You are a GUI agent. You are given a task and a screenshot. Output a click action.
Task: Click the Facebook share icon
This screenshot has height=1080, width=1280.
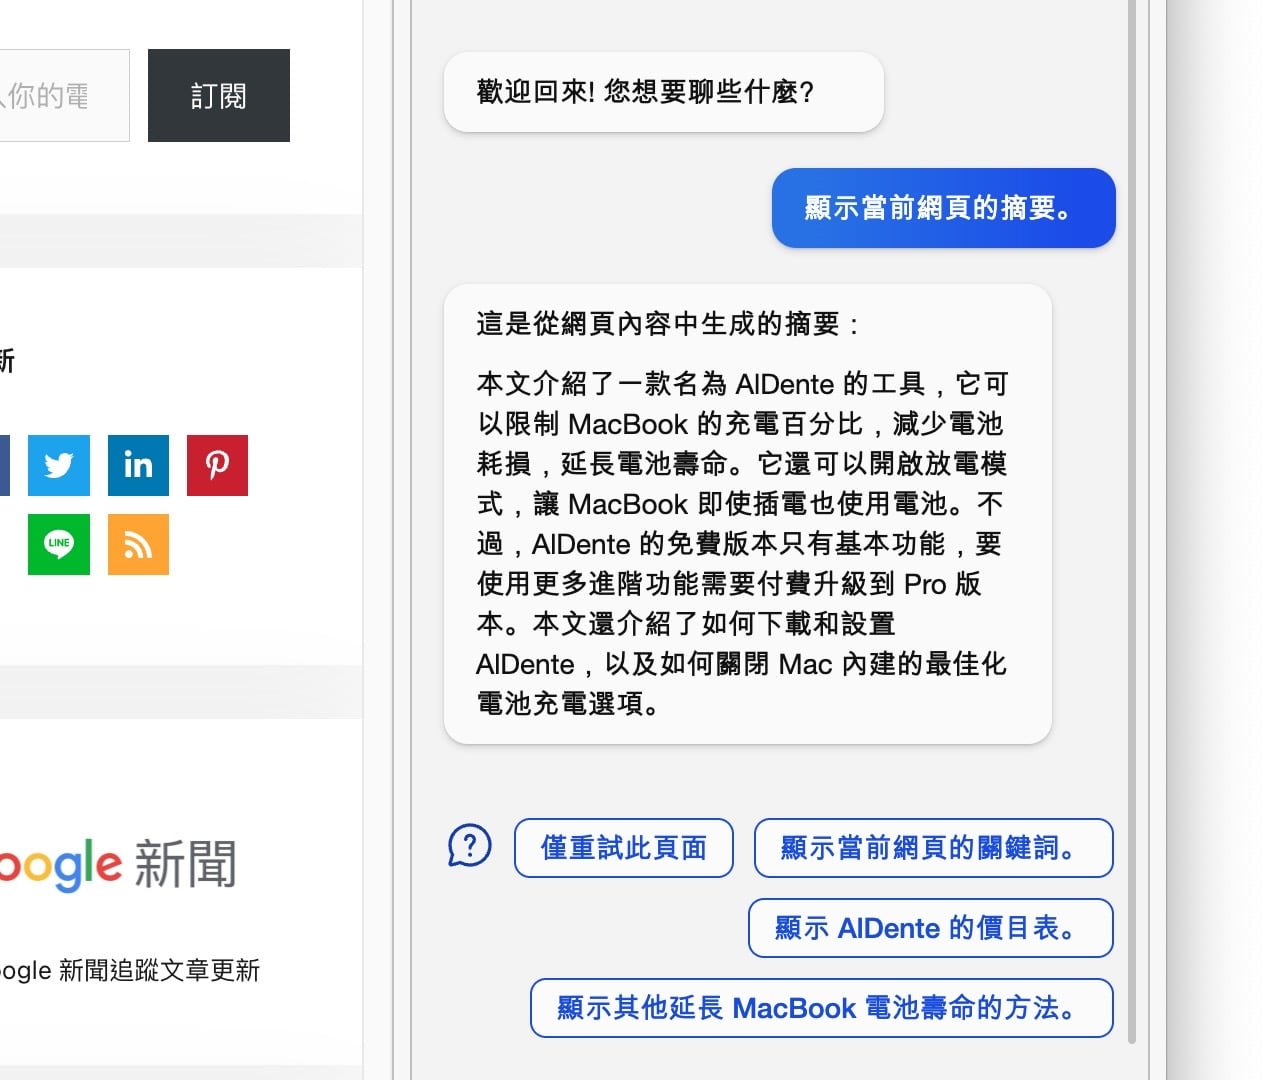tap(4, 465)
